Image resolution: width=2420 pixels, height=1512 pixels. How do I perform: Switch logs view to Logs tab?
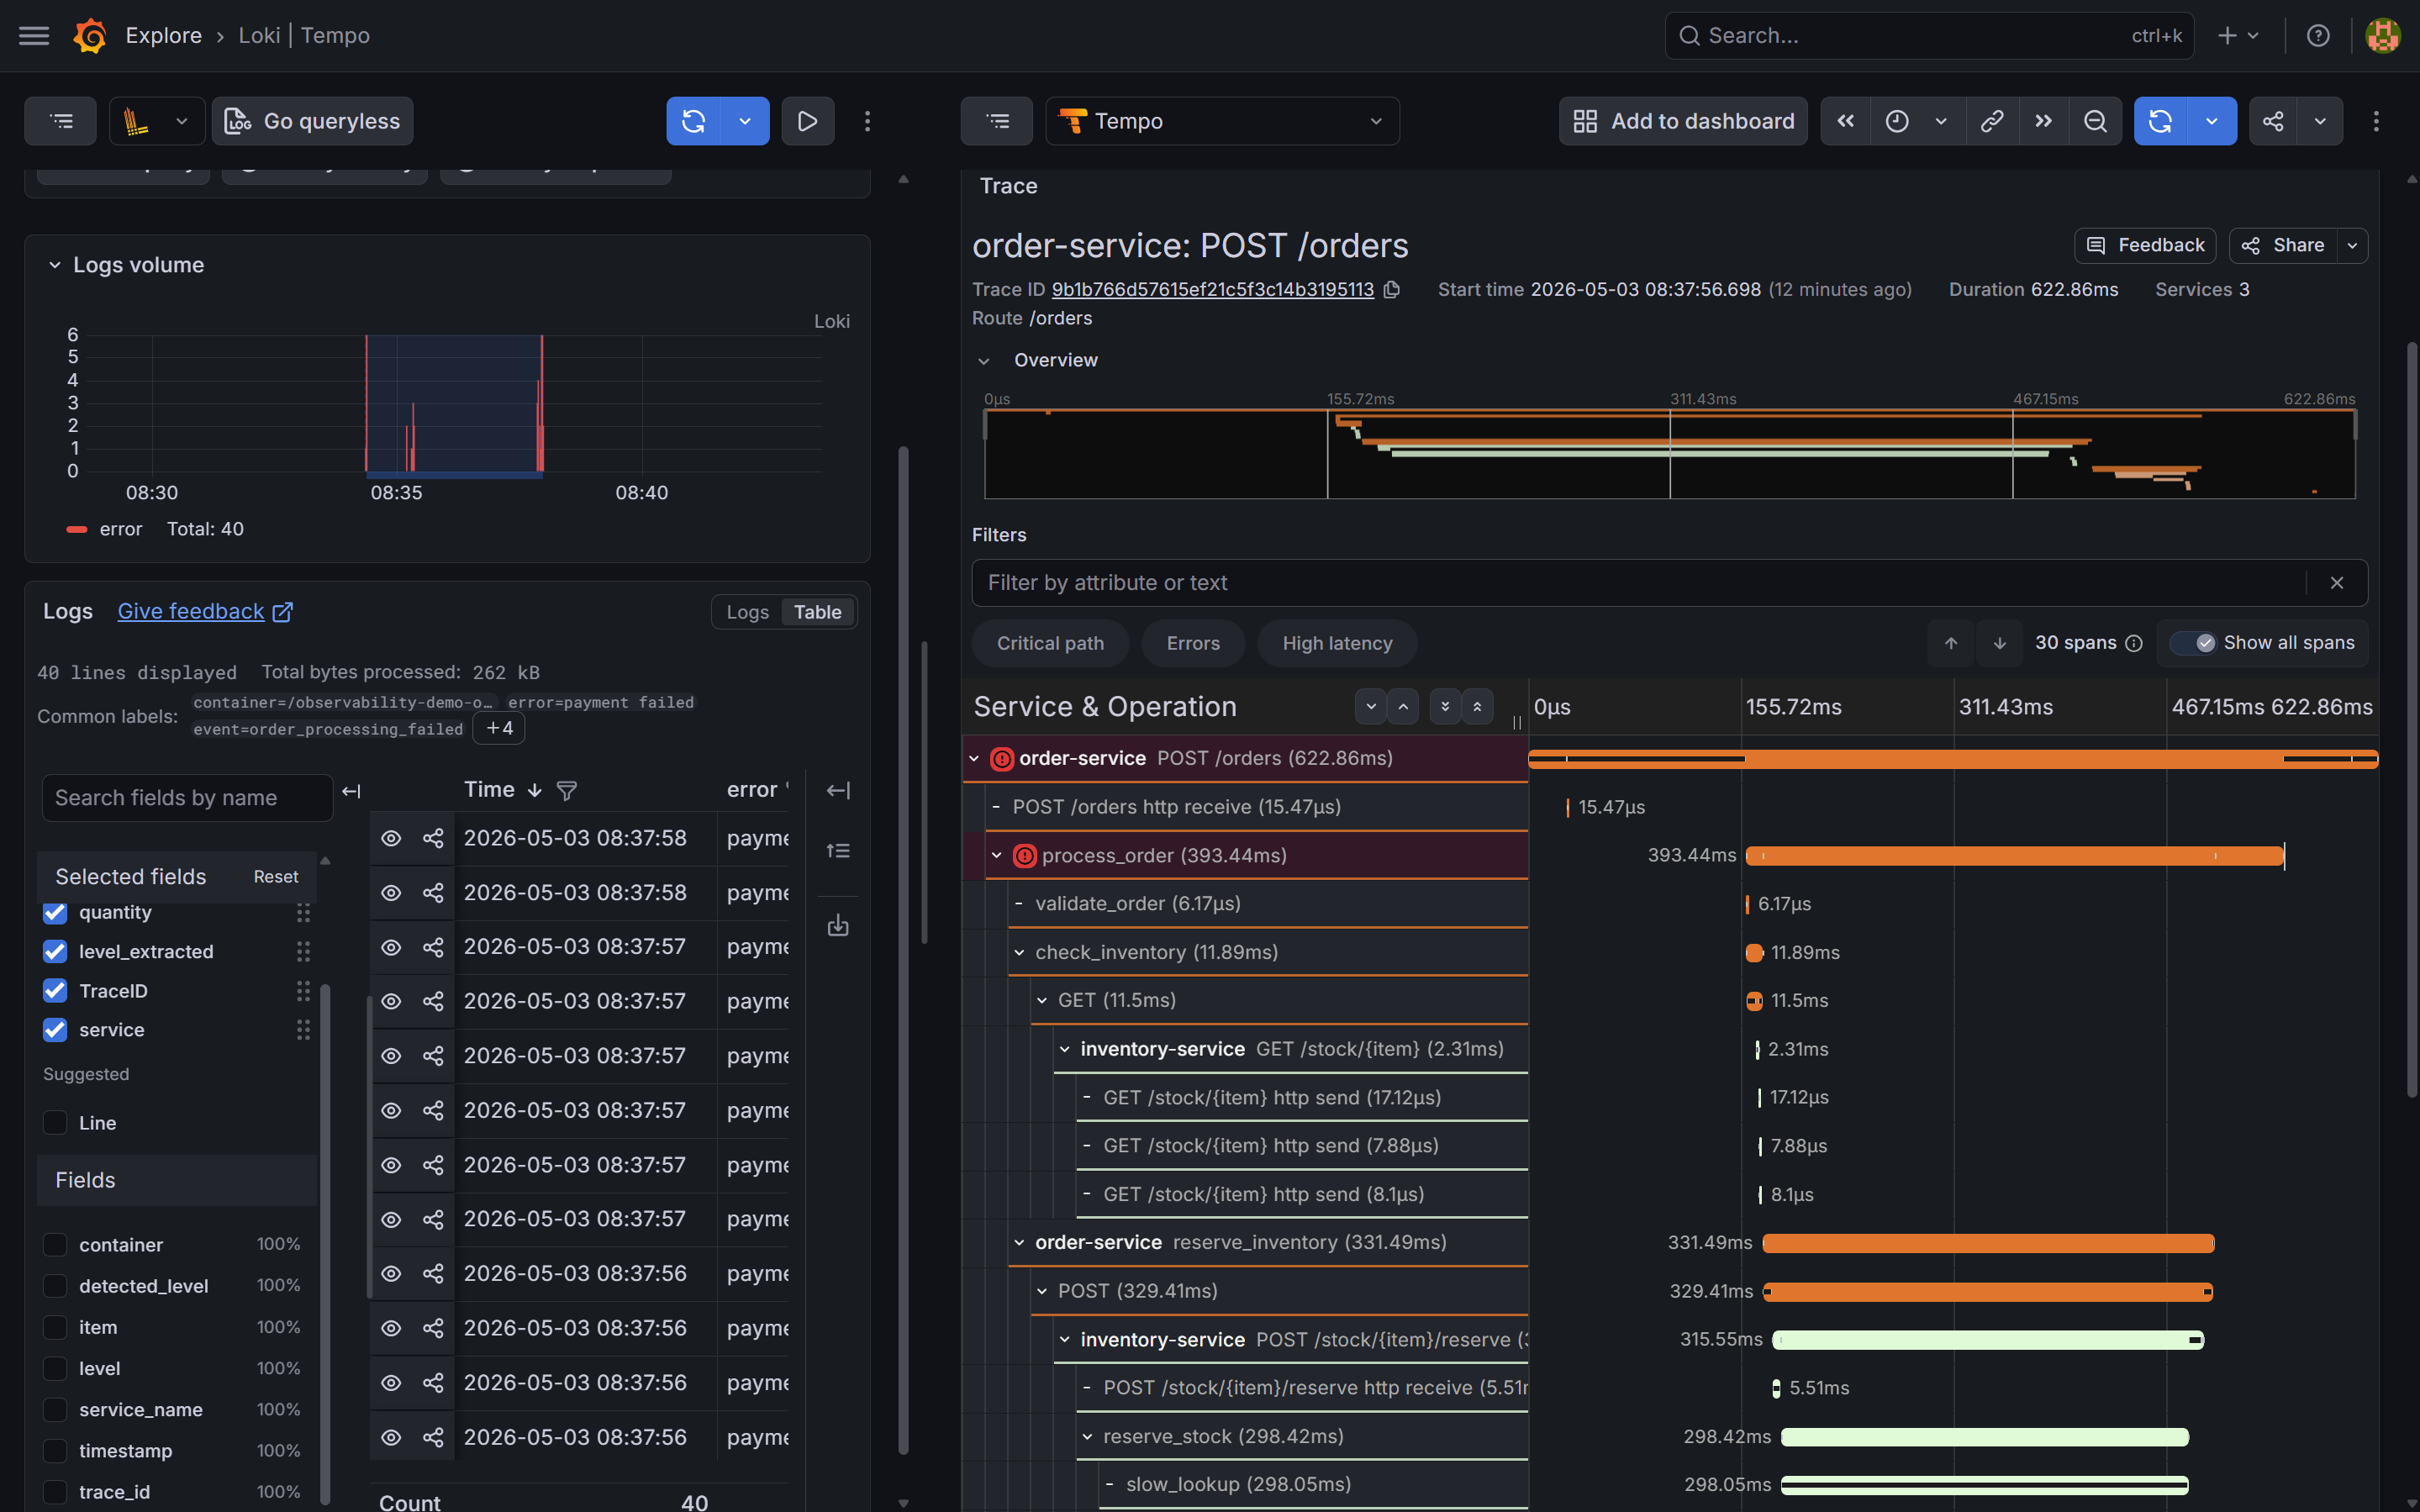pos(748,612)
